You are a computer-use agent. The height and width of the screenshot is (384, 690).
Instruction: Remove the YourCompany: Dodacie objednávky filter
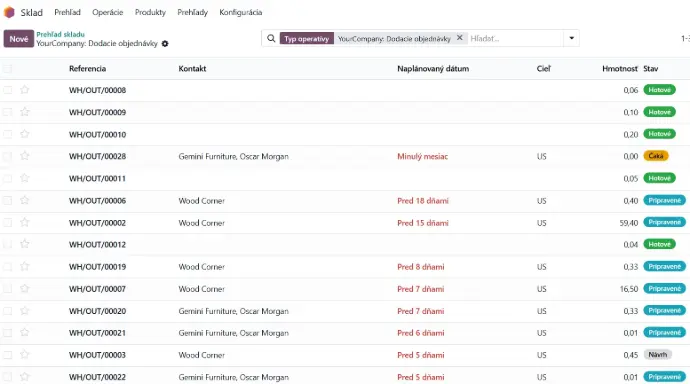(459, 38)
